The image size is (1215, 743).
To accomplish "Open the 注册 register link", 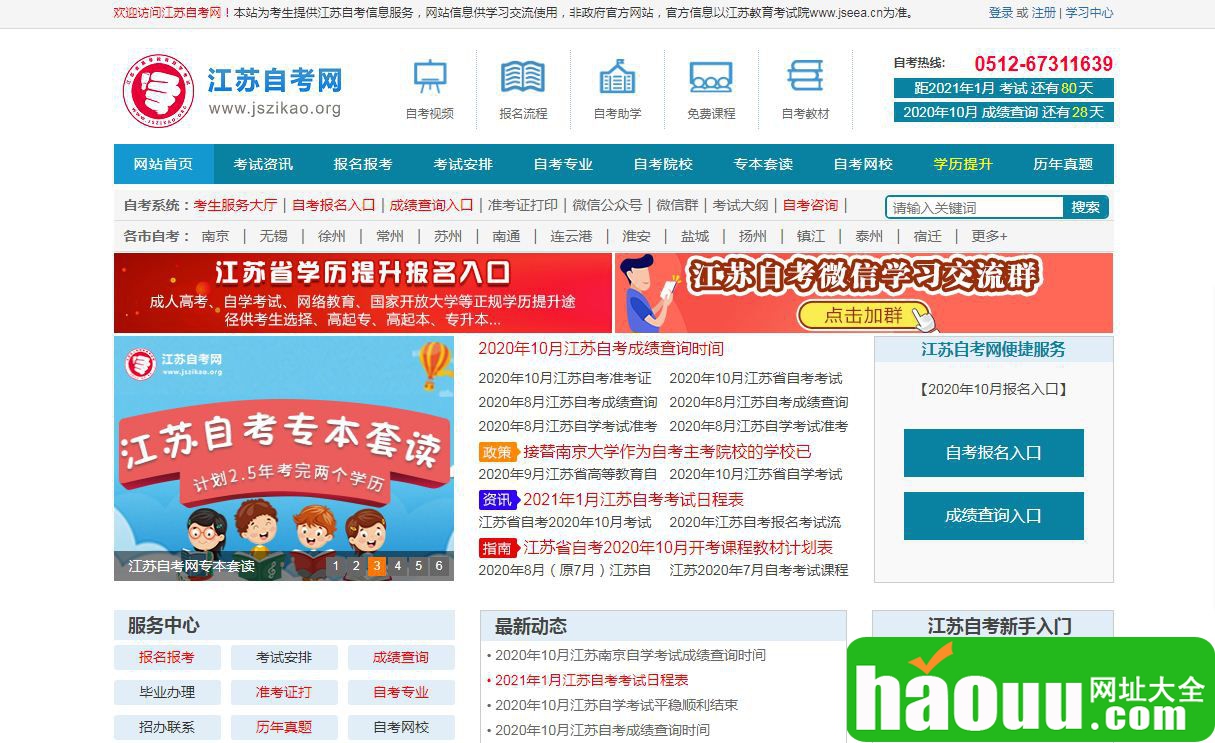I will (x=1043, y=13).
